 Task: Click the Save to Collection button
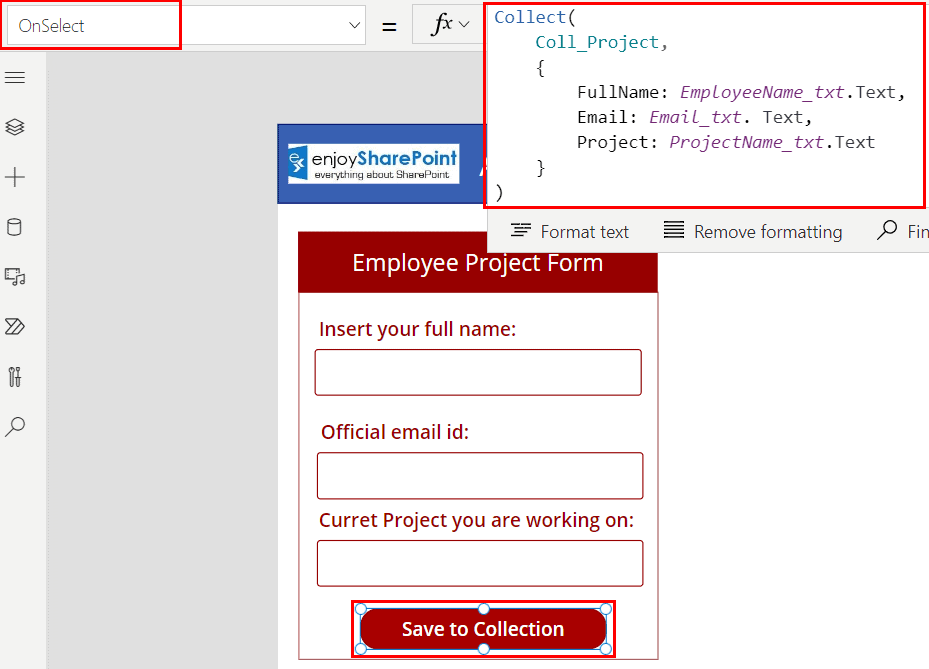tap(483, 629)
